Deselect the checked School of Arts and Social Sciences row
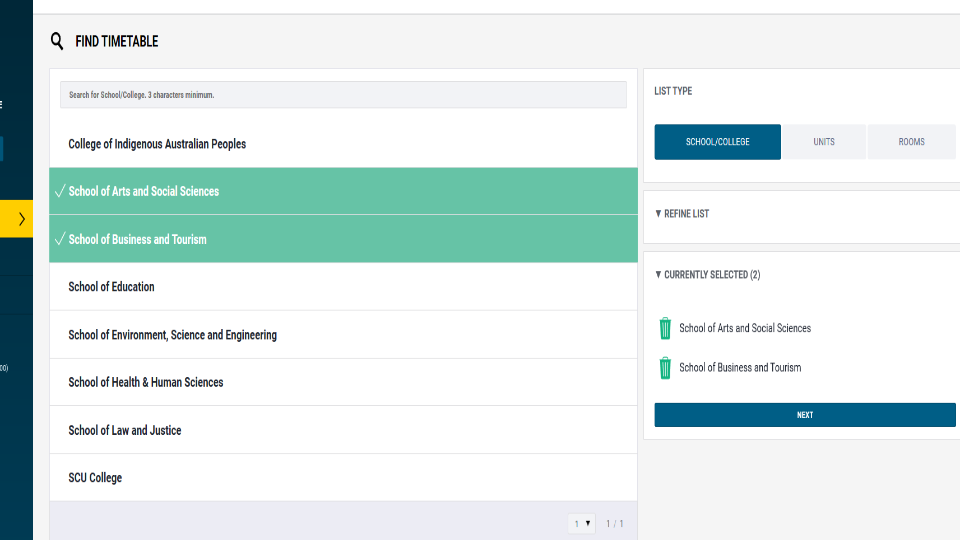This screenshot has width=960, height=540. click(343, 191)
